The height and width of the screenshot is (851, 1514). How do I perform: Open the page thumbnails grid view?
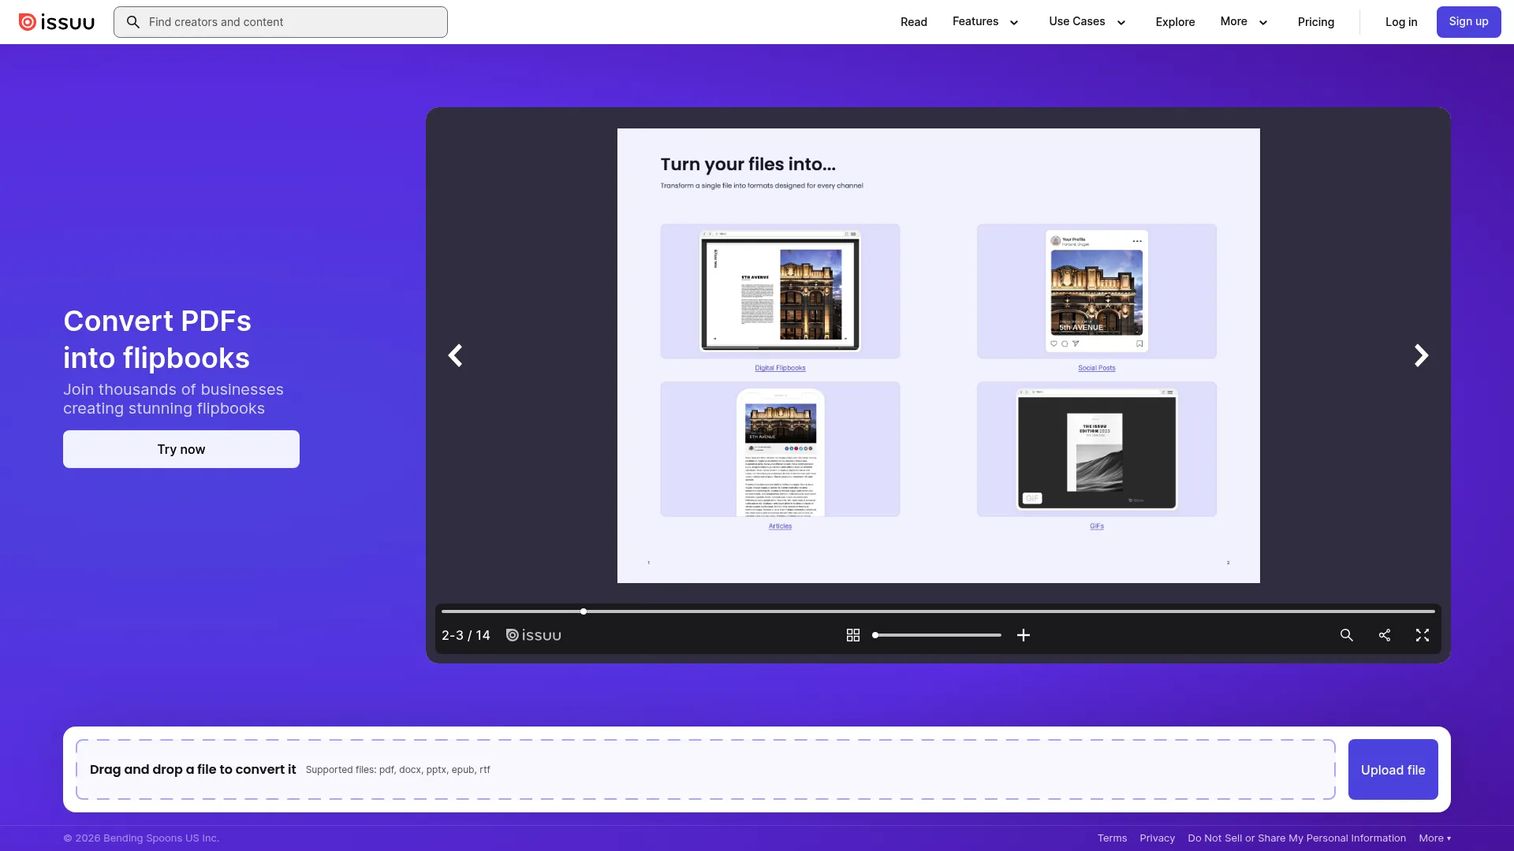[x=853, y=635]
